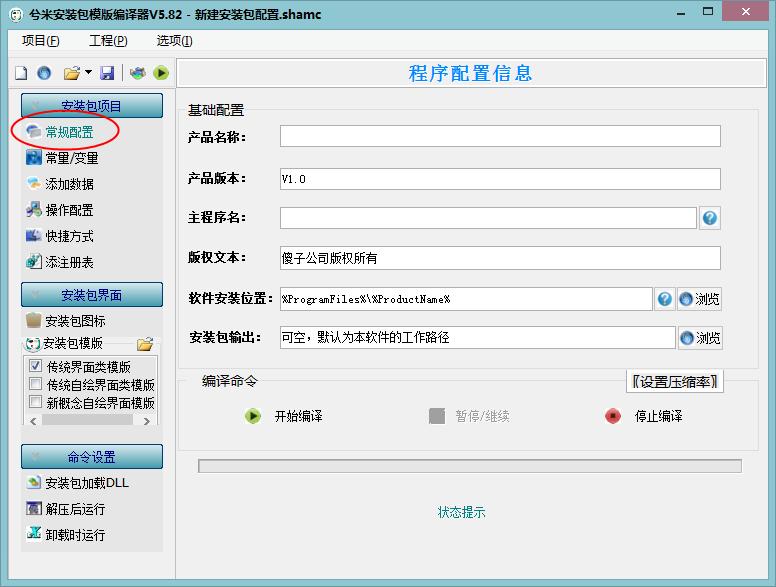Click the green play compile toolbar icon

point(161,73)
